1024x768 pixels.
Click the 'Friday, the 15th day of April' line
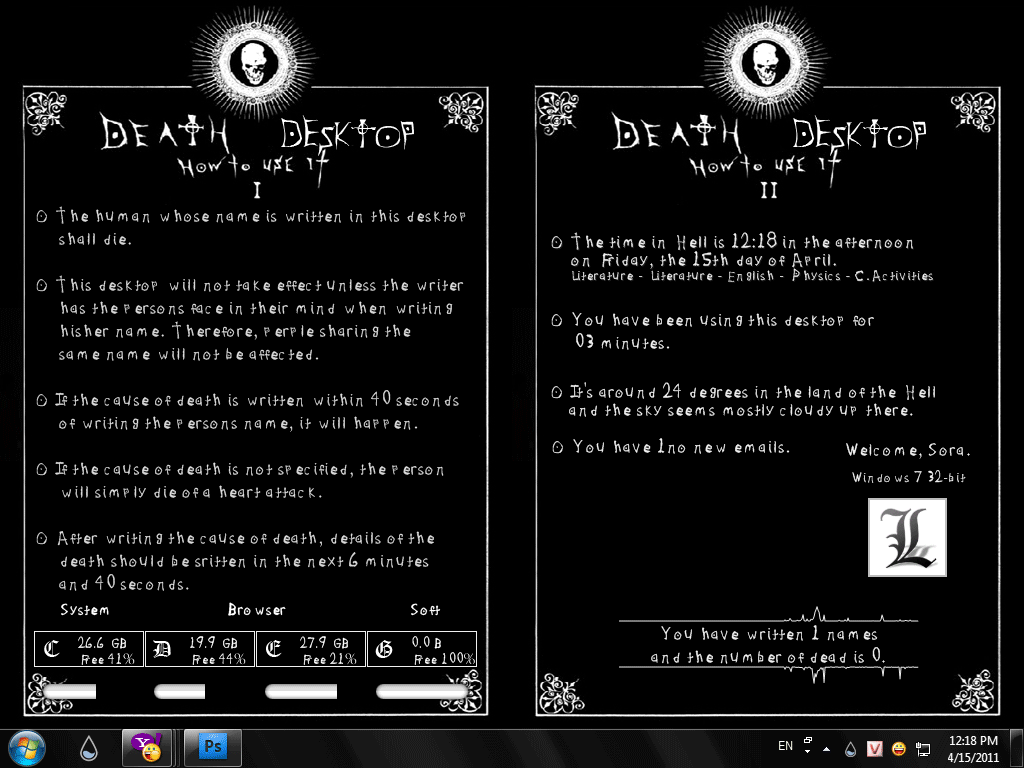703,260
